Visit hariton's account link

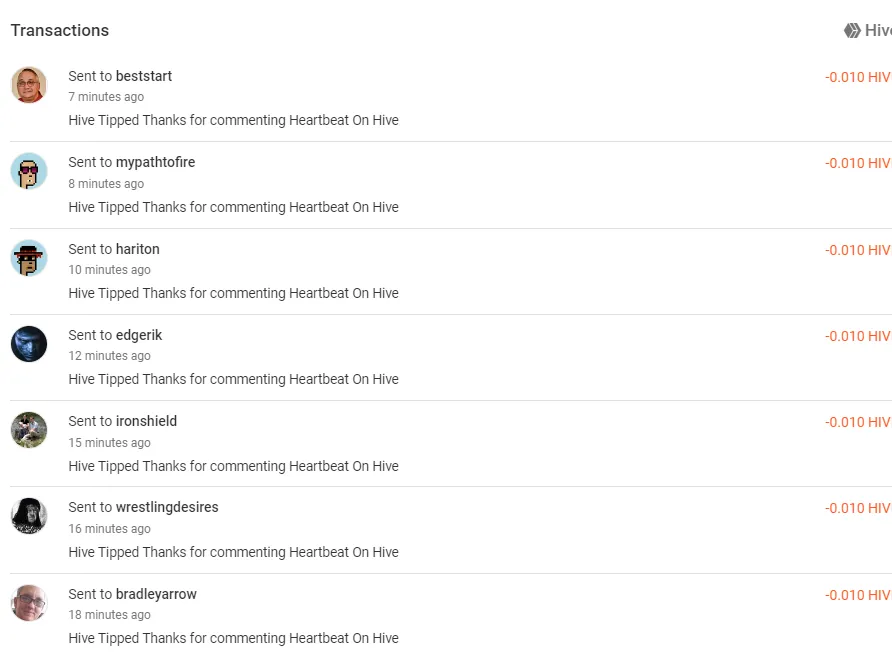138,249
